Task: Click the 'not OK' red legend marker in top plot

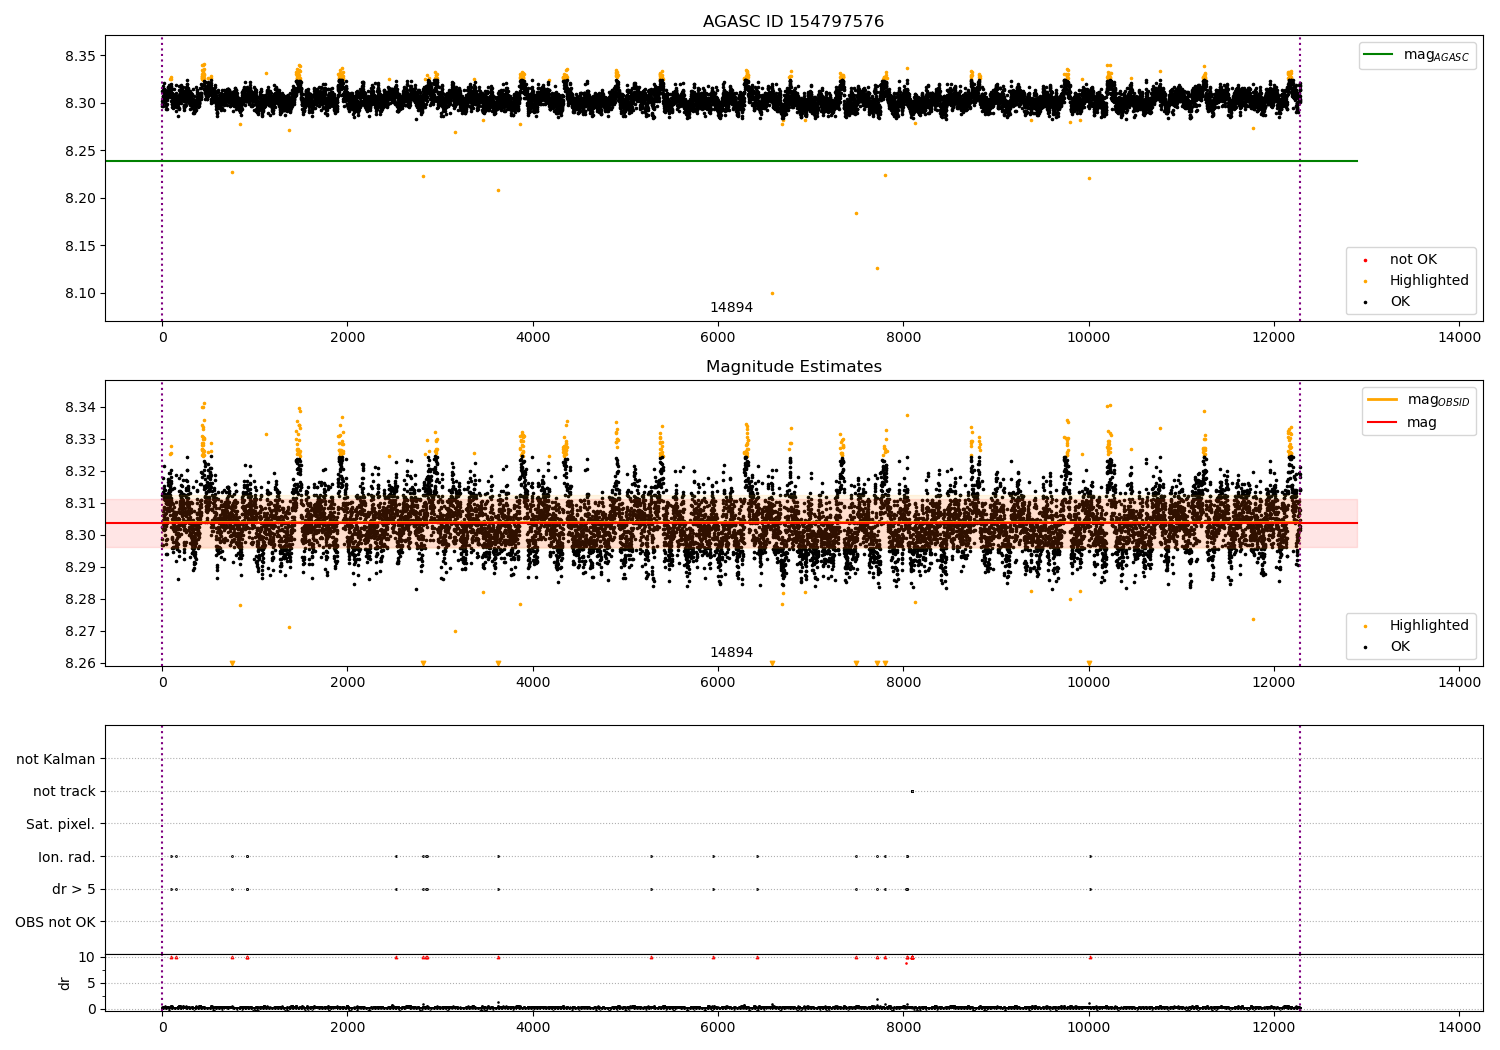Action: coord(1365,260)
